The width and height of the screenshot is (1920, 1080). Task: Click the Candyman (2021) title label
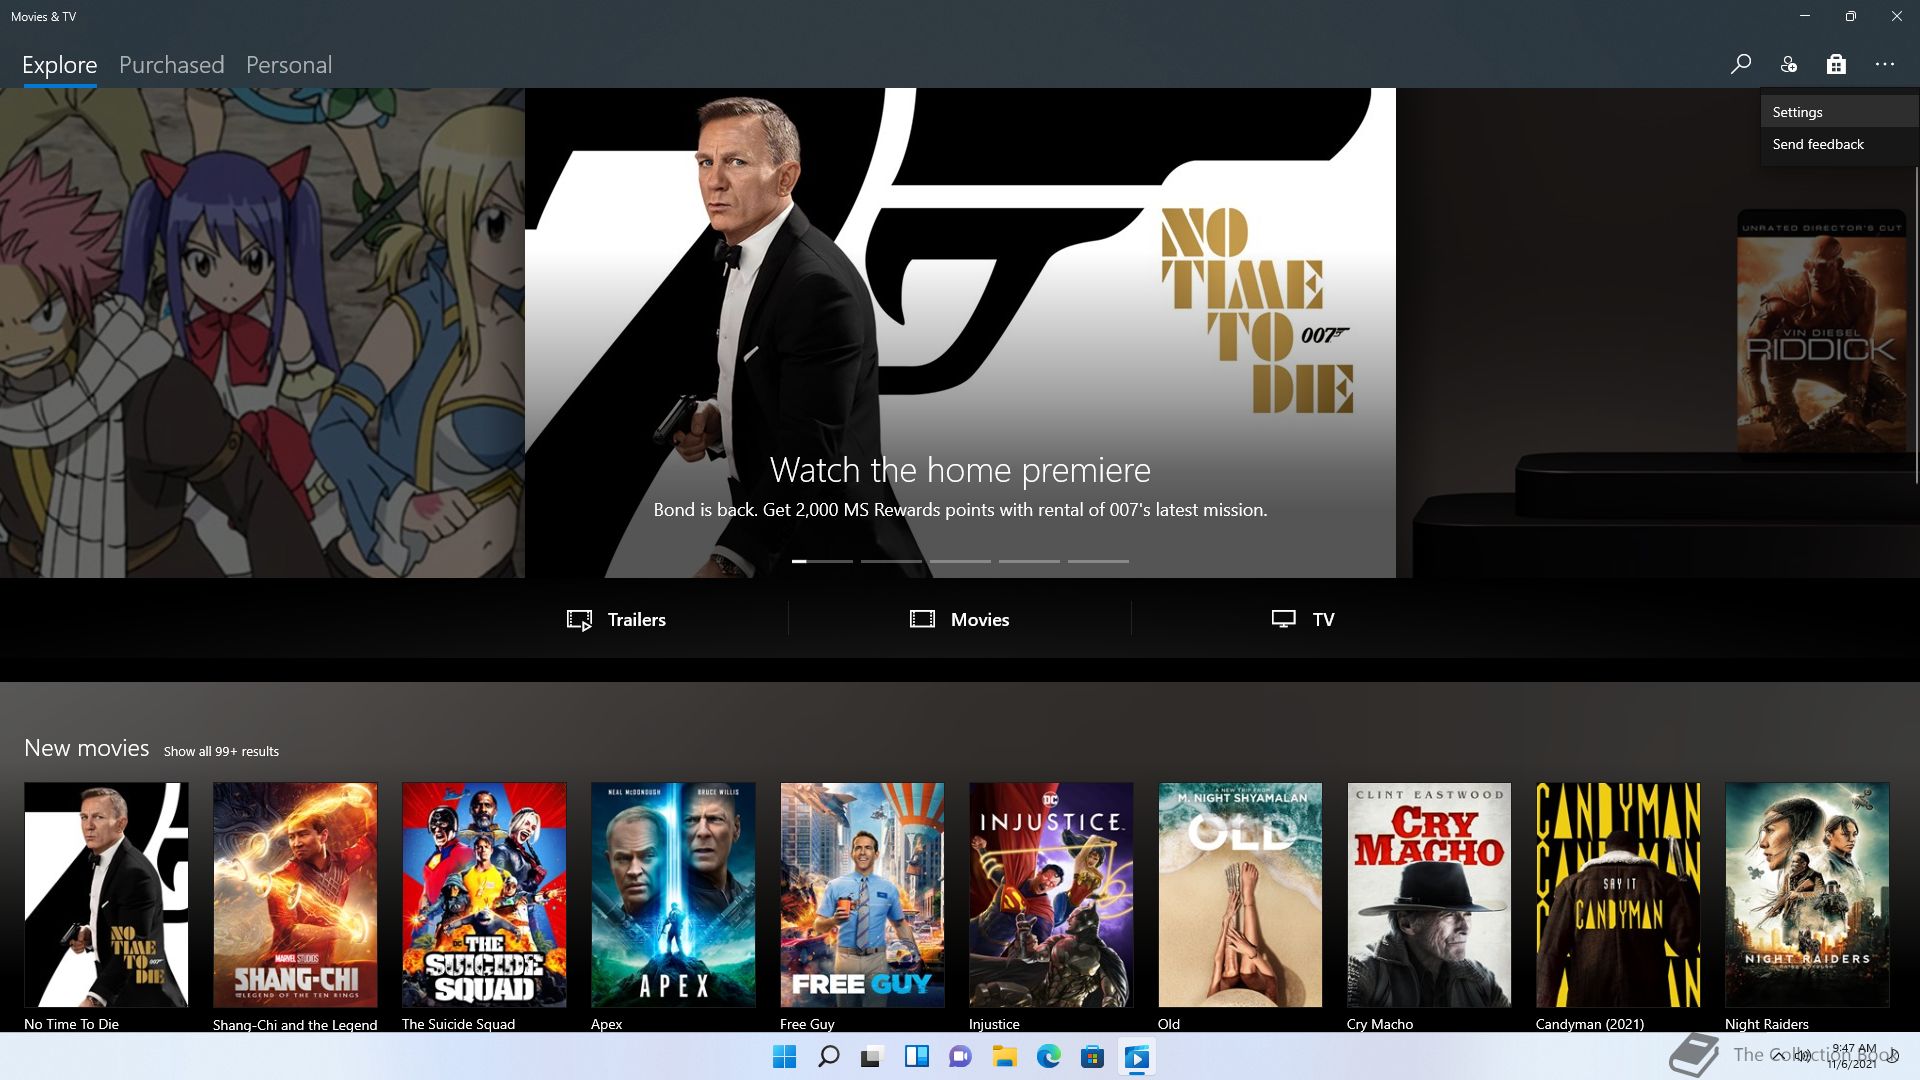(1590, 1024)
